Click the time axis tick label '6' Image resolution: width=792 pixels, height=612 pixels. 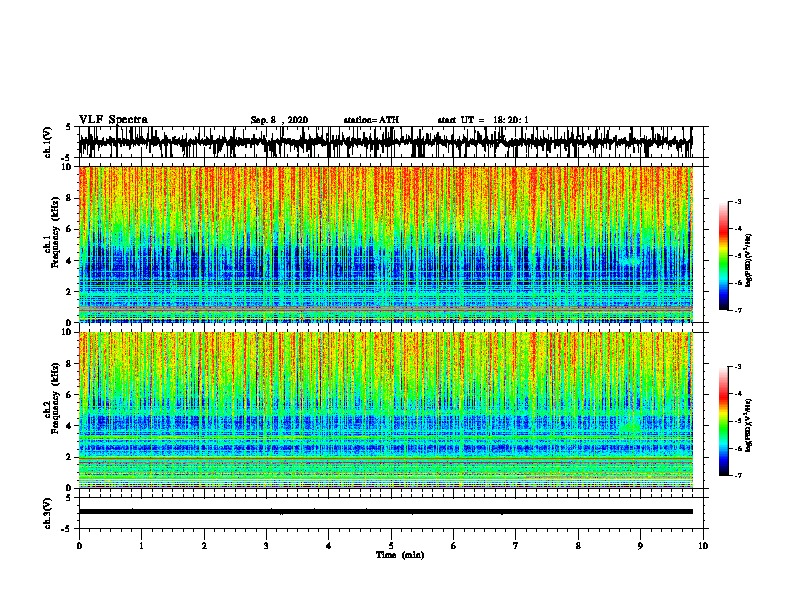(454, 546)
